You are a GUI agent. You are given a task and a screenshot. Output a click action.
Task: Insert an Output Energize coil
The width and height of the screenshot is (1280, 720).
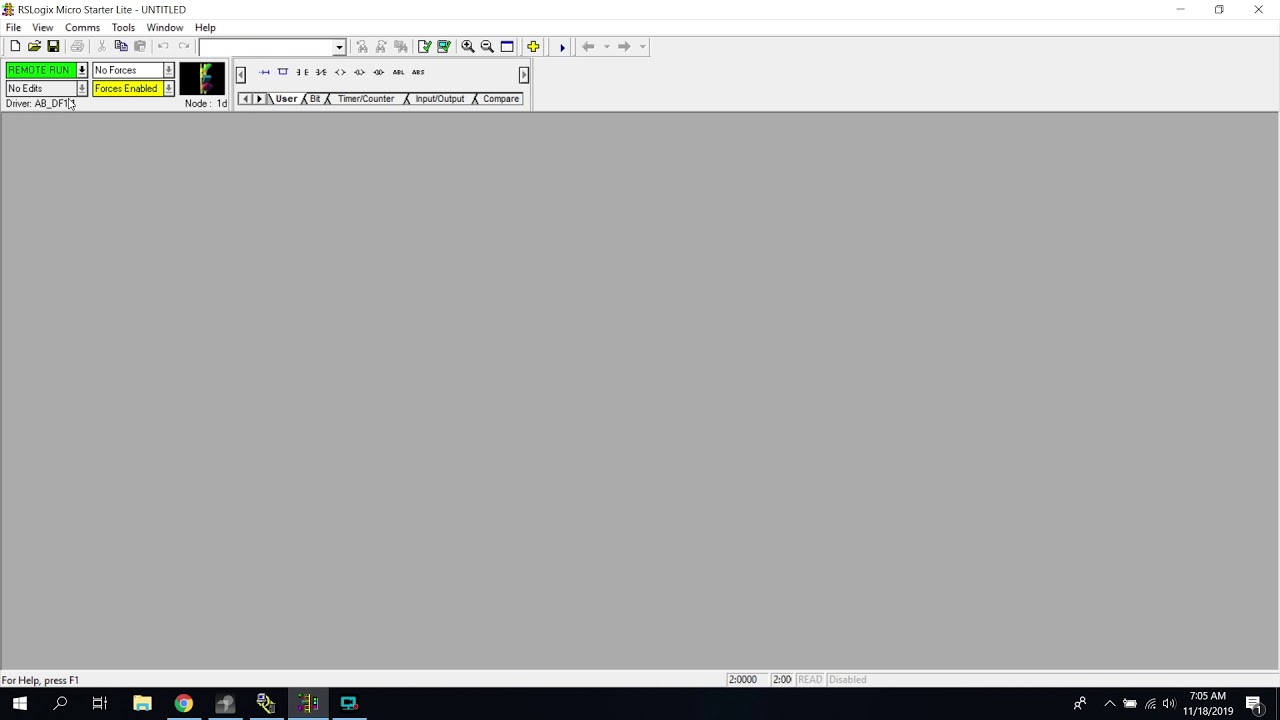click(x=340, y=72)
